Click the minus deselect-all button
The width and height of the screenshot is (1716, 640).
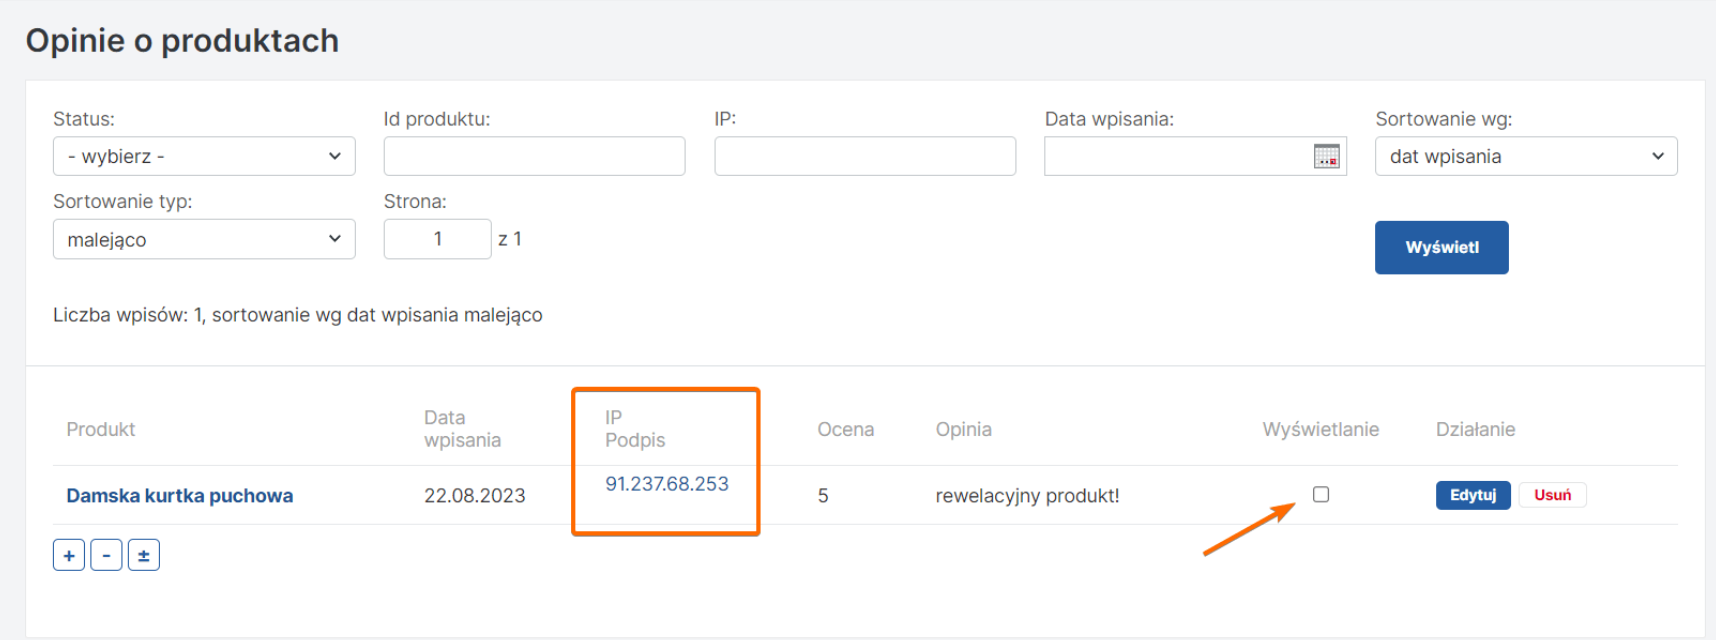pyautogui.click(x=106, y=555)
